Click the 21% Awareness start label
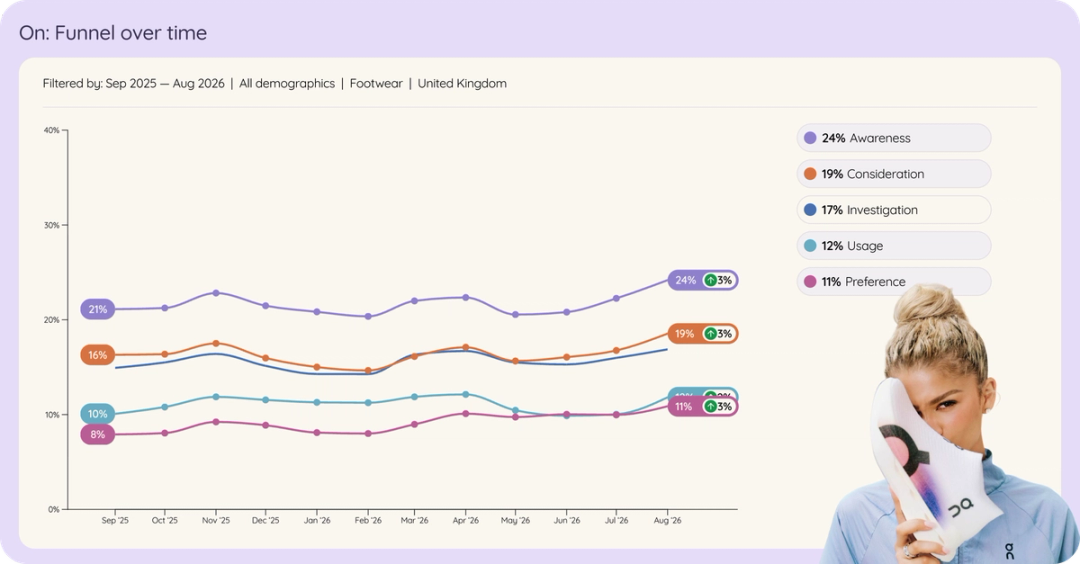 (98, 309)
